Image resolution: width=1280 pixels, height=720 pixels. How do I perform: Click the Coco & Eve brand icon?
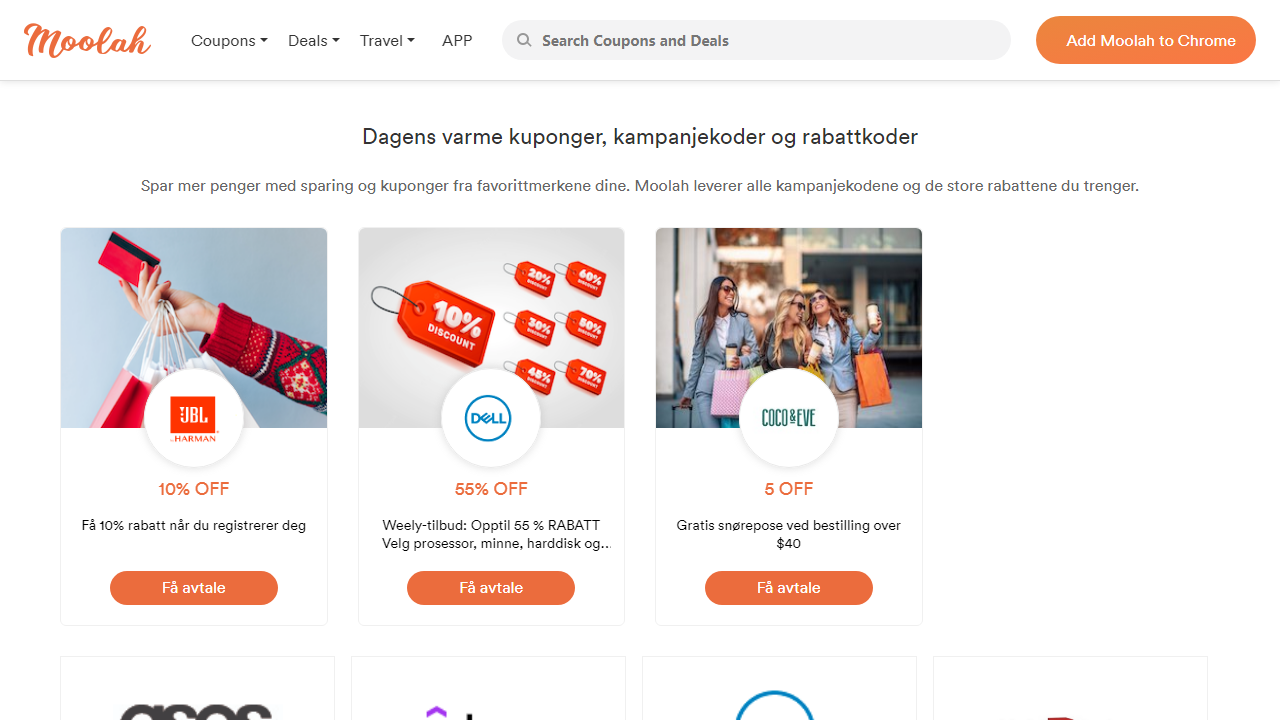pyautogui.click(x=788, y=417)
